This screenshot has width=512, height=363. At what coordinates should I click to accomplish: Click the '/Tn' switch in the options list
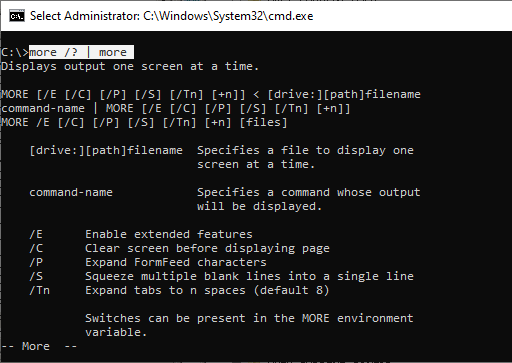coord(40,290)
